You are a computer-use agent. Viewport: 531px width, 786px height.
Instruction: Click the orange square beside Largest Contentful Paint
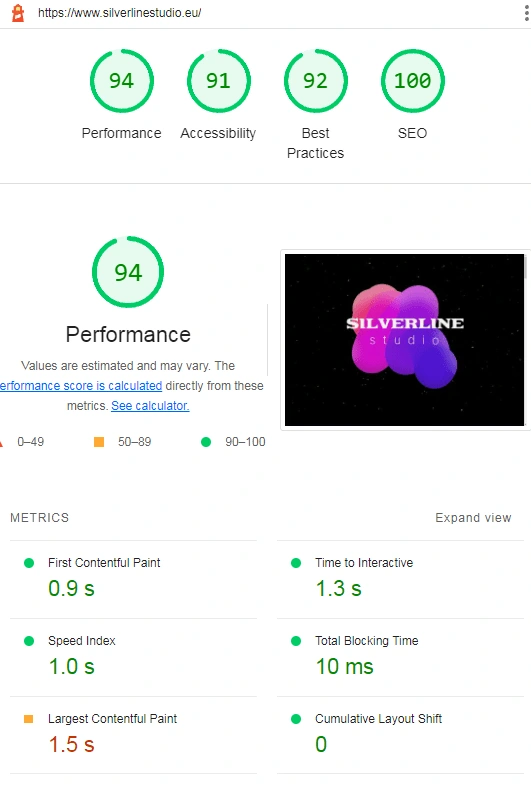click(29, 719)
